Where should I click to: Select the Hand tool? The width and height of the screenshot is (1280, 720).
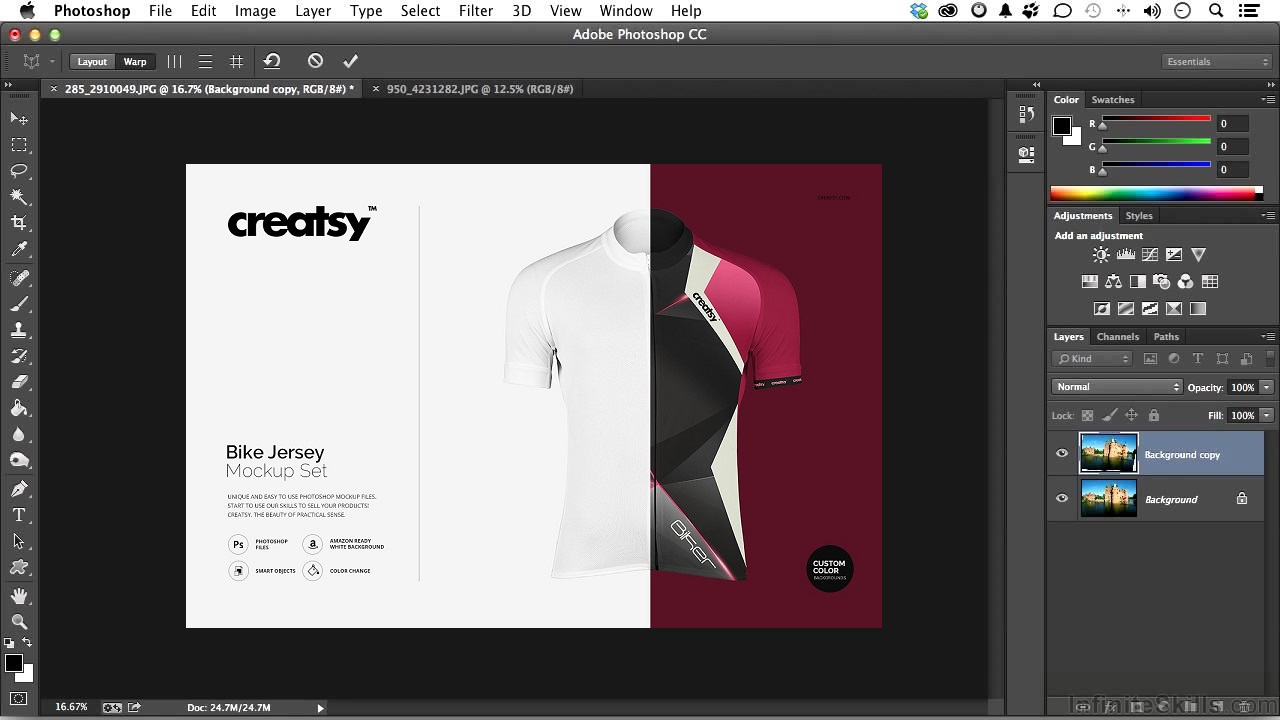point(19,596)
